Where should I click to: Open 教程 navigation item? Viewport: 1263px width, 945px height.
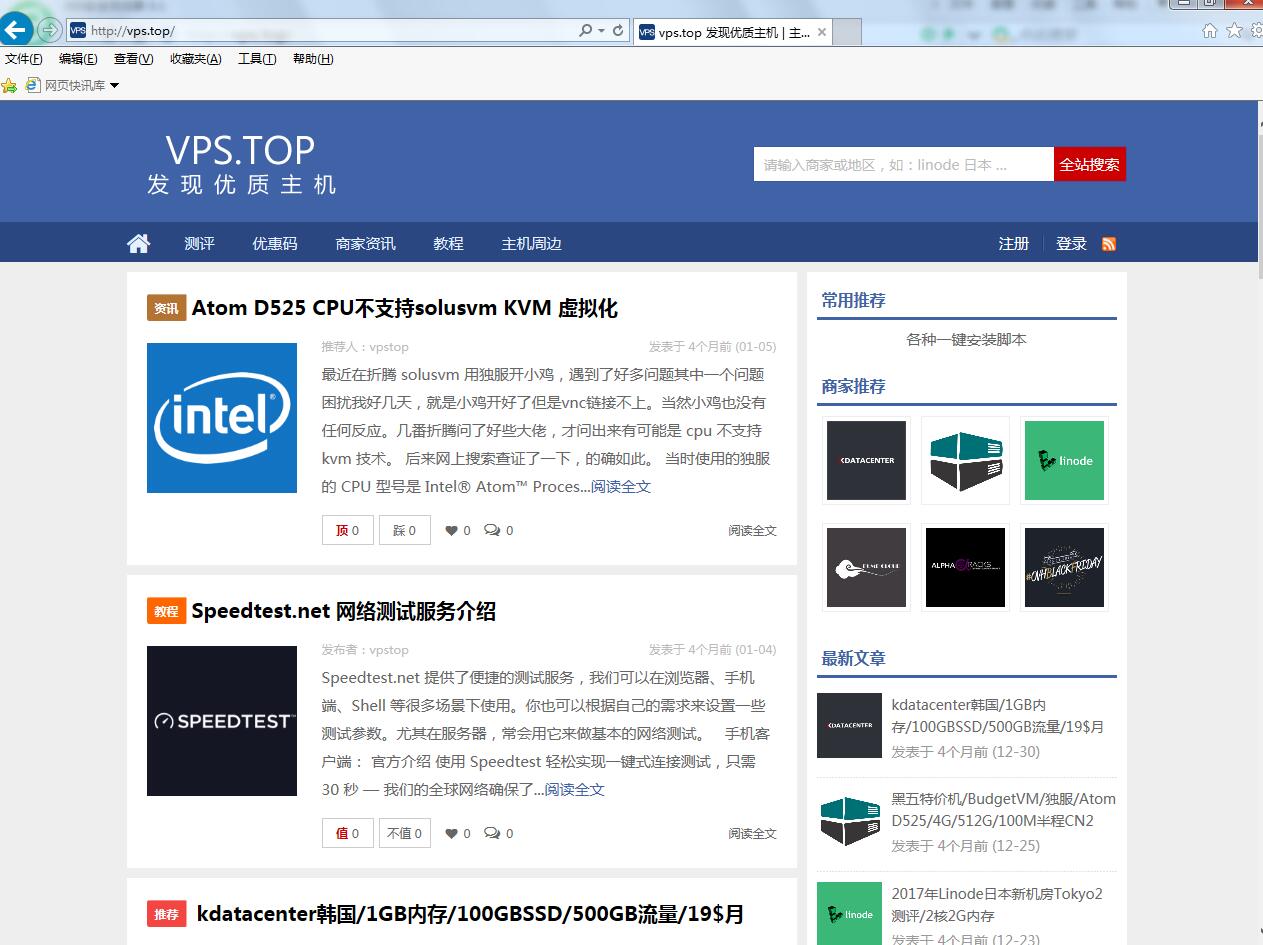pyautogui.click(x=449, y=243)
